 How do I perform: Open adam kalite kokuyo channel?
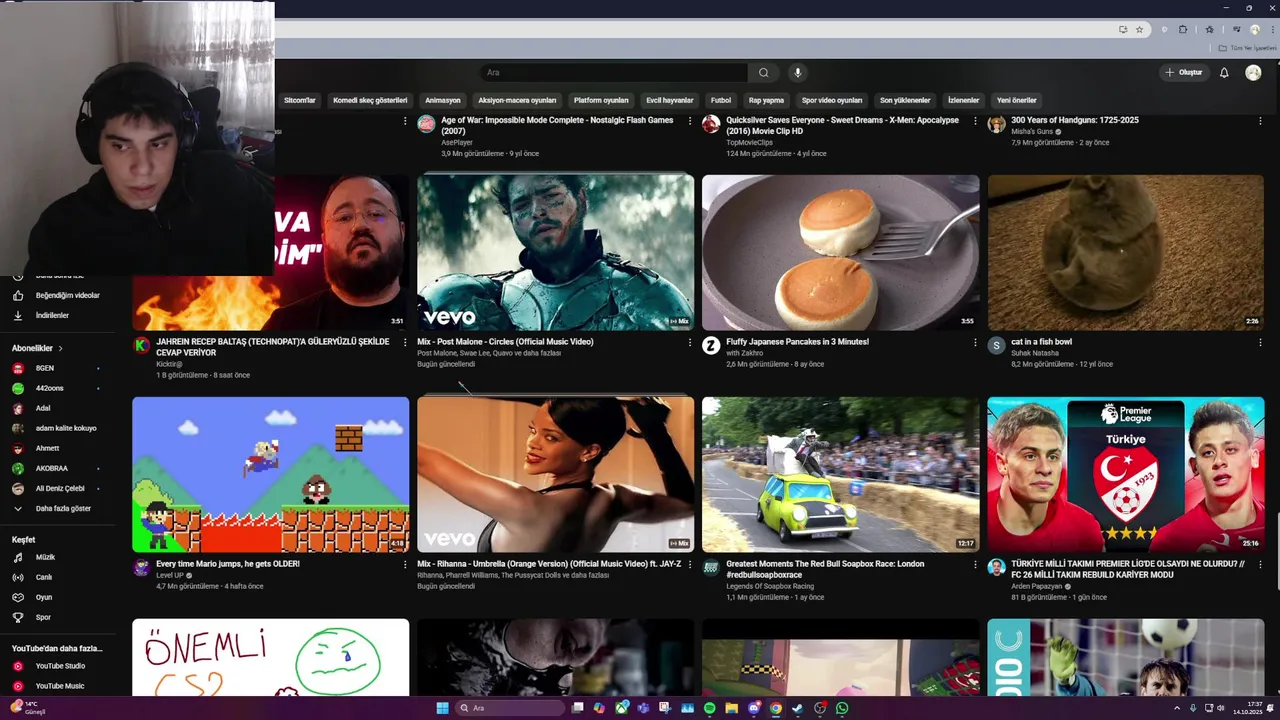coord(58,428)
